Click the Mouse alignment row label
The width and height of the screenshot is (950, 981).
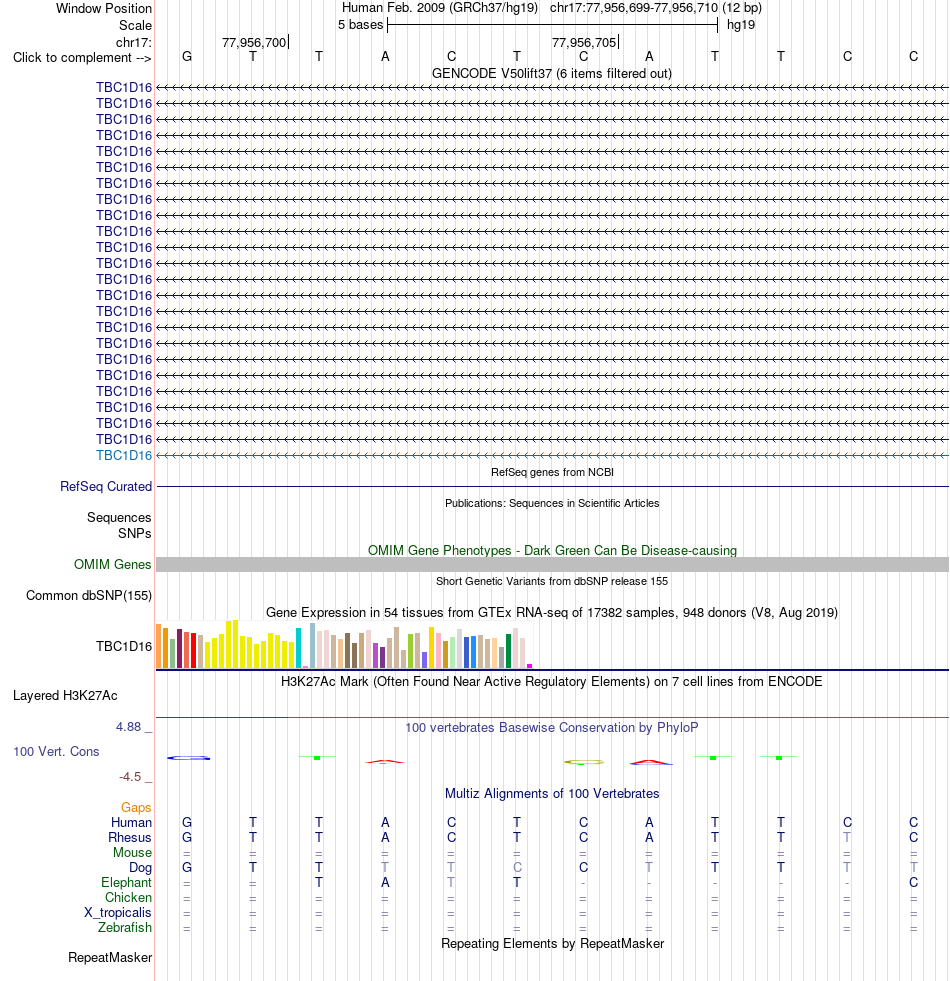tap(132, 853)
